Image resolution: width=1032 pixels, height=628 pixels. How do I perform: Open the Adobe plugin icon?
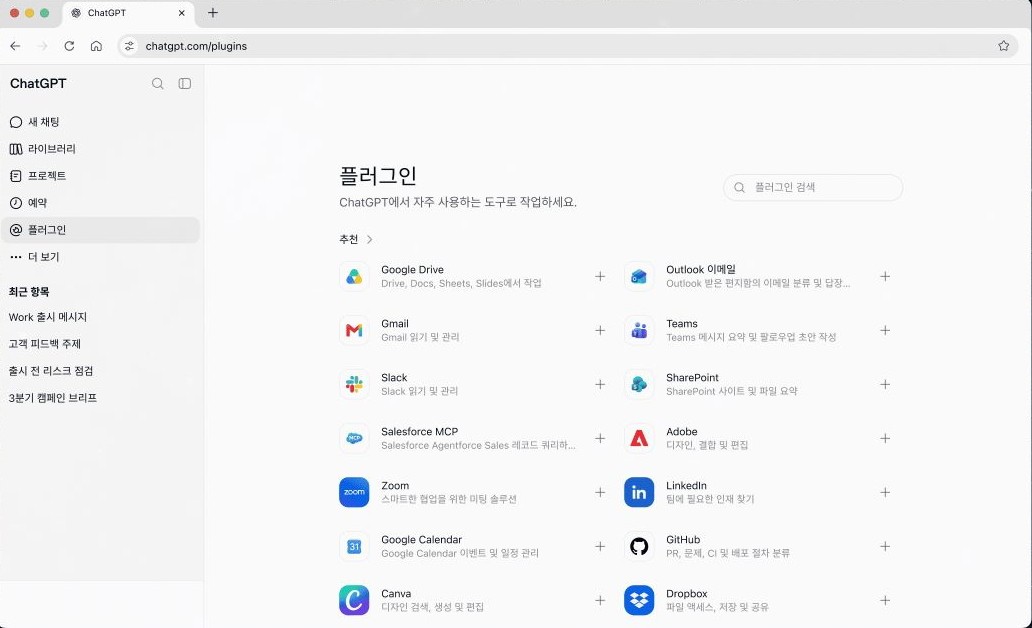point(639,438)
